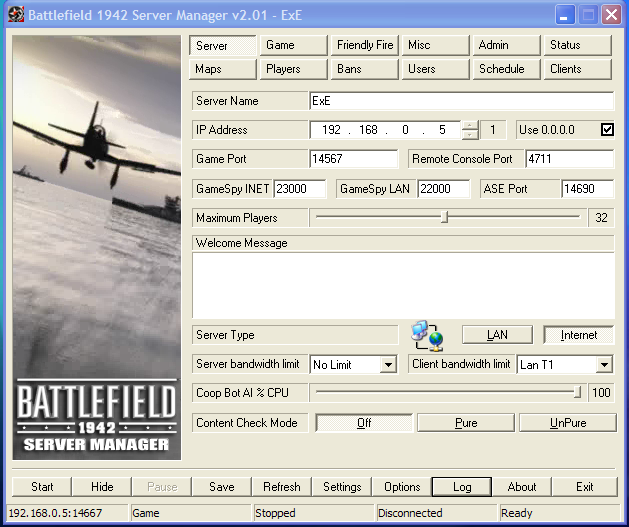Image resolution: width=629 pixels, height=527 pixels.
Task: Click the Coop Bot AI % CPU slider thumb
Action: tap(577, 392)
